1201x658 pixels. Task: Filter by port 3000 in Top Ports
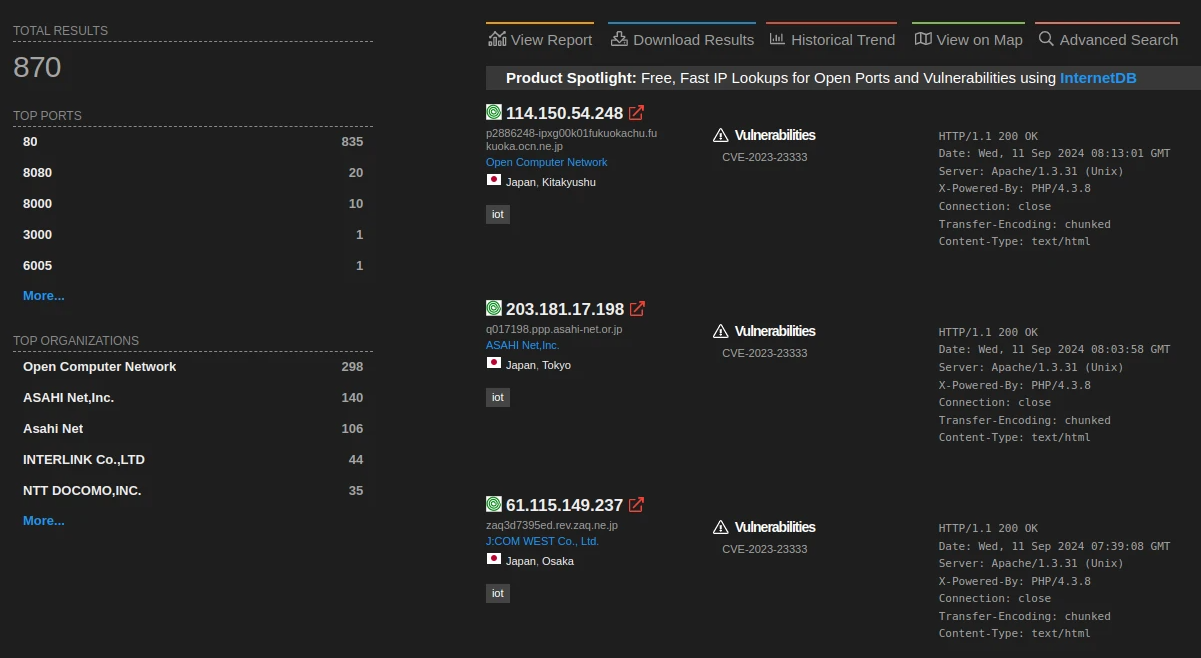[x=193, y=235]
